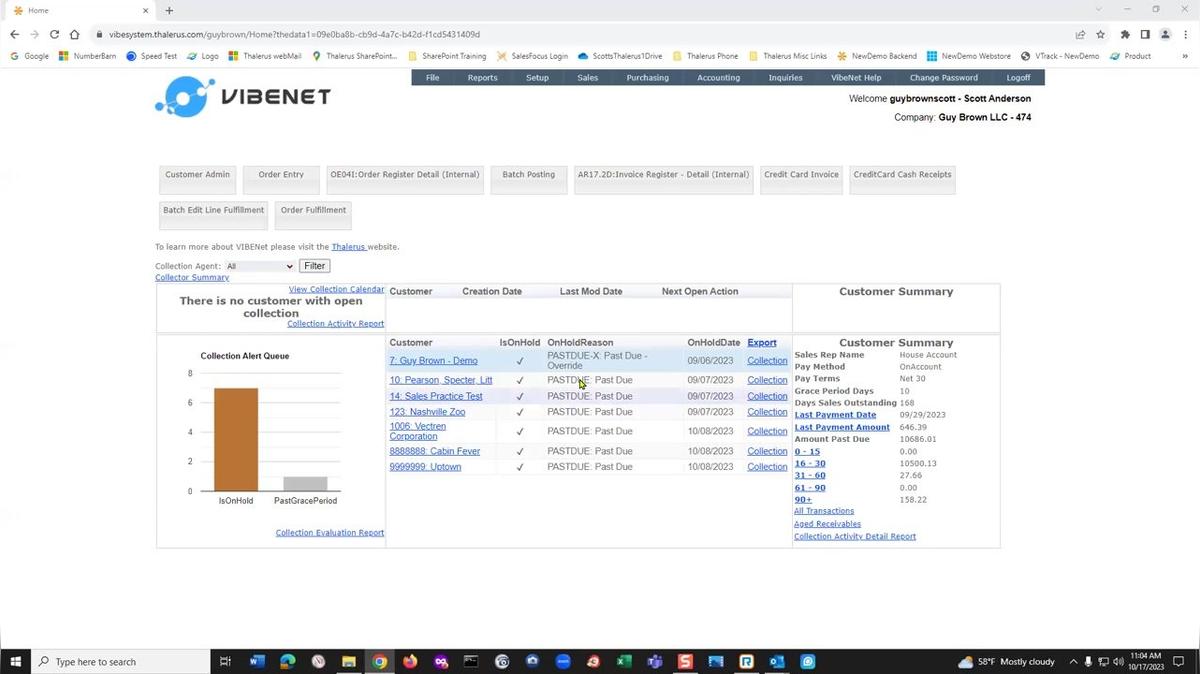The width and height of the screenshot is (1200, 674).
Task: Open the browser extensions puzzle icon
Action: (x=1125, y=34)
